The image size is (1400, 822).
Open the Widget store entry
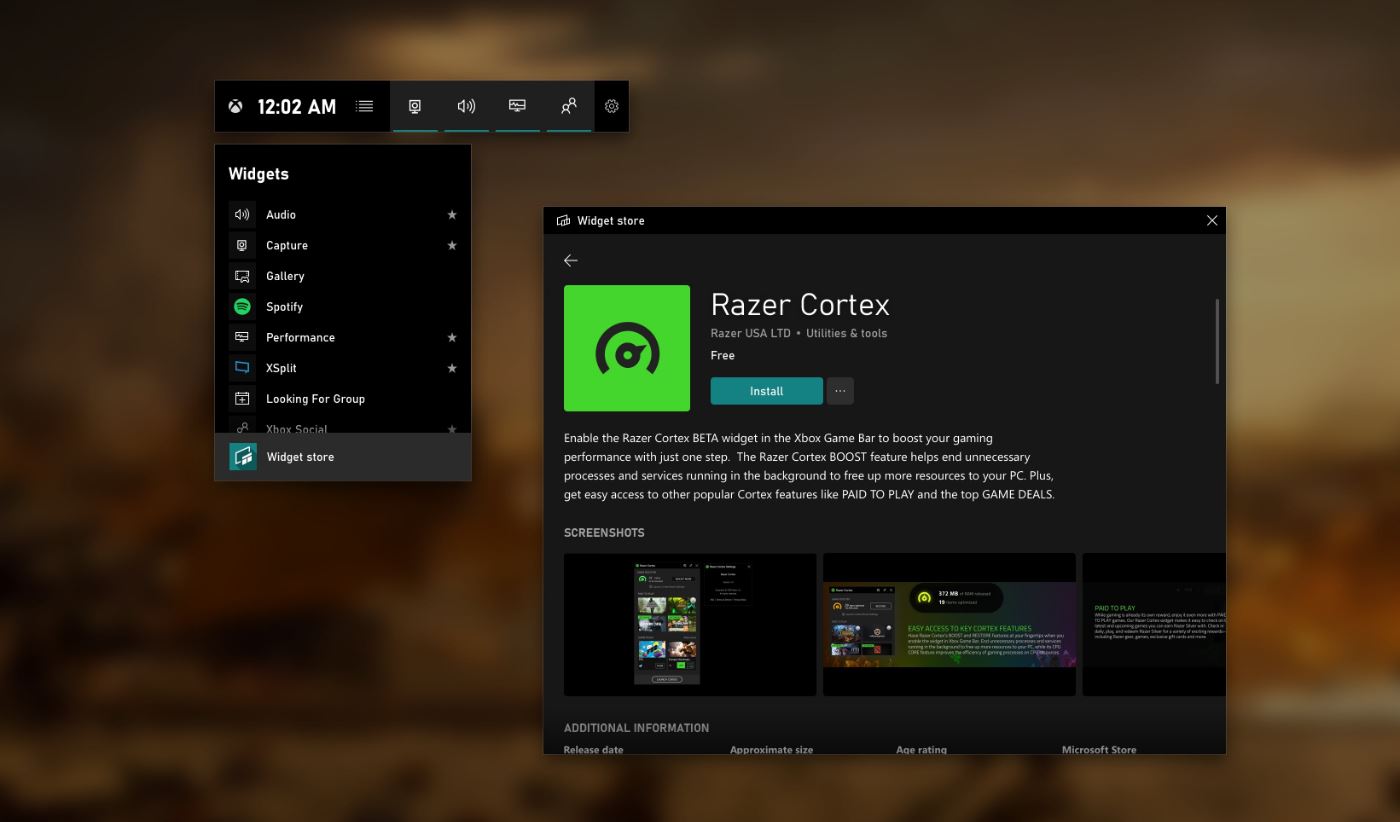pos(343,457)
